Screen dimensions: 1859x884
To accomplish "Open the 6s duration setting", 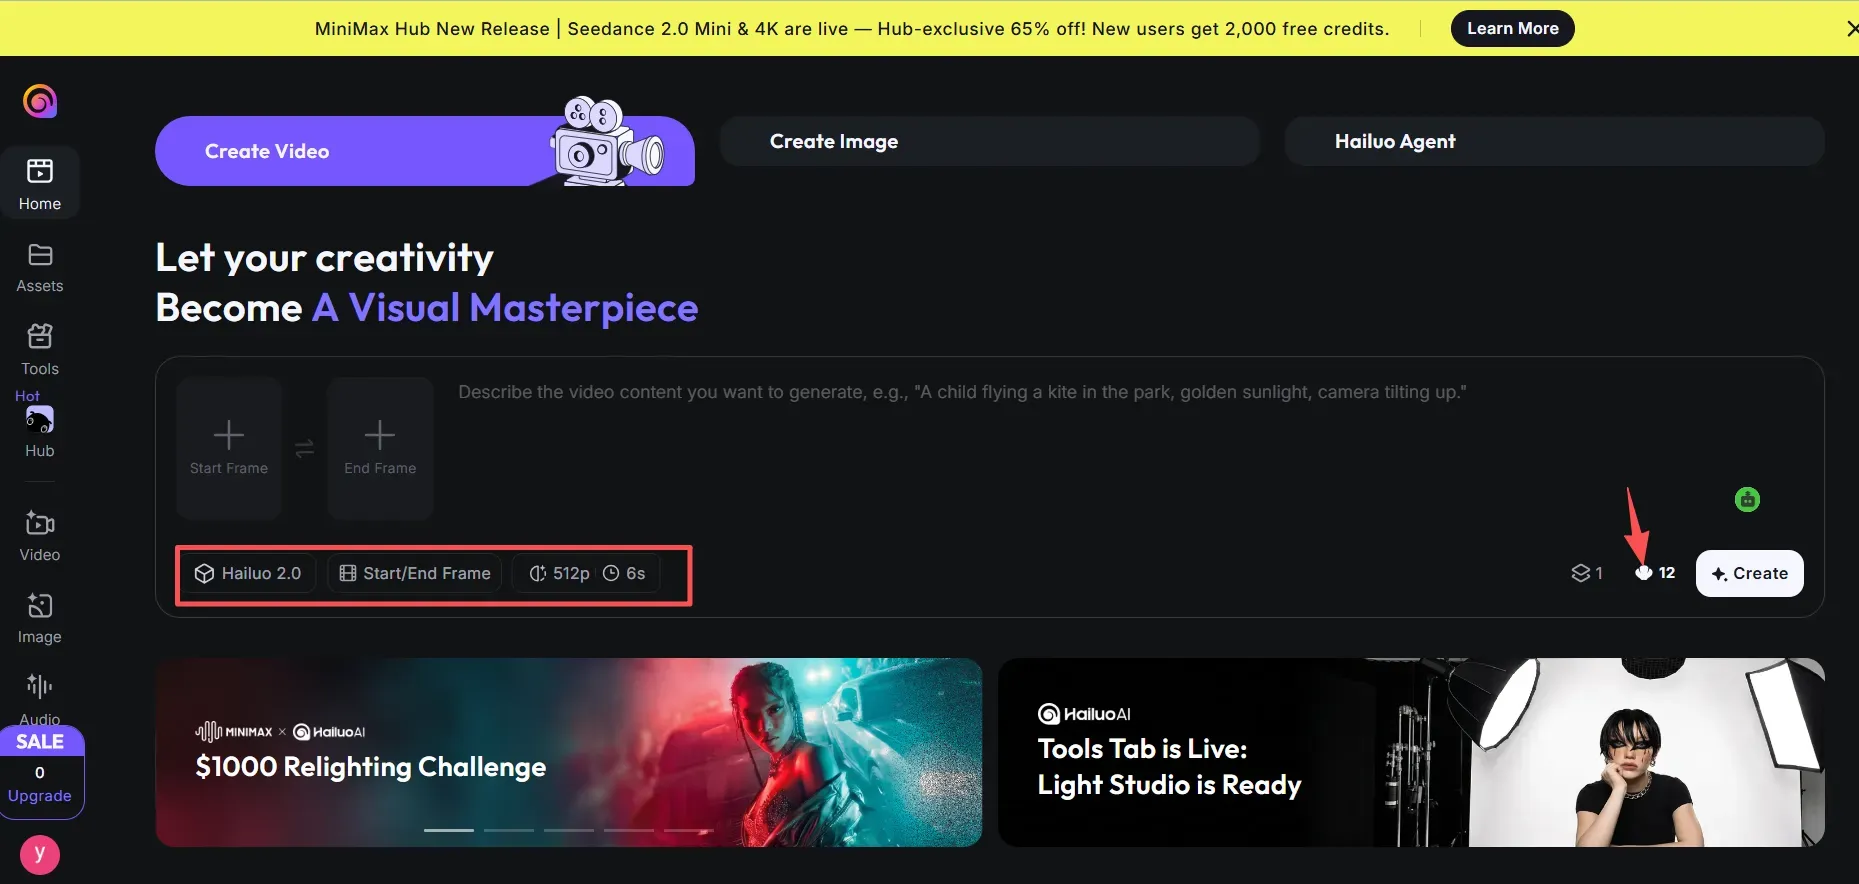I will (x=624, y=573).
